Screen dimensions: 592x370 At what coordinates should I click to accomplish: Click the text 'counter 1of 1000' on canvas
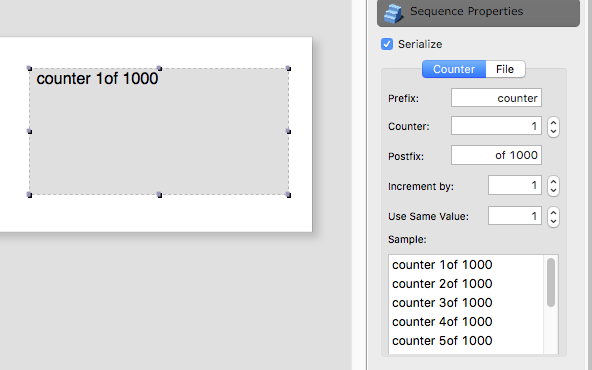pyautogui.click(x=97, y=79)
